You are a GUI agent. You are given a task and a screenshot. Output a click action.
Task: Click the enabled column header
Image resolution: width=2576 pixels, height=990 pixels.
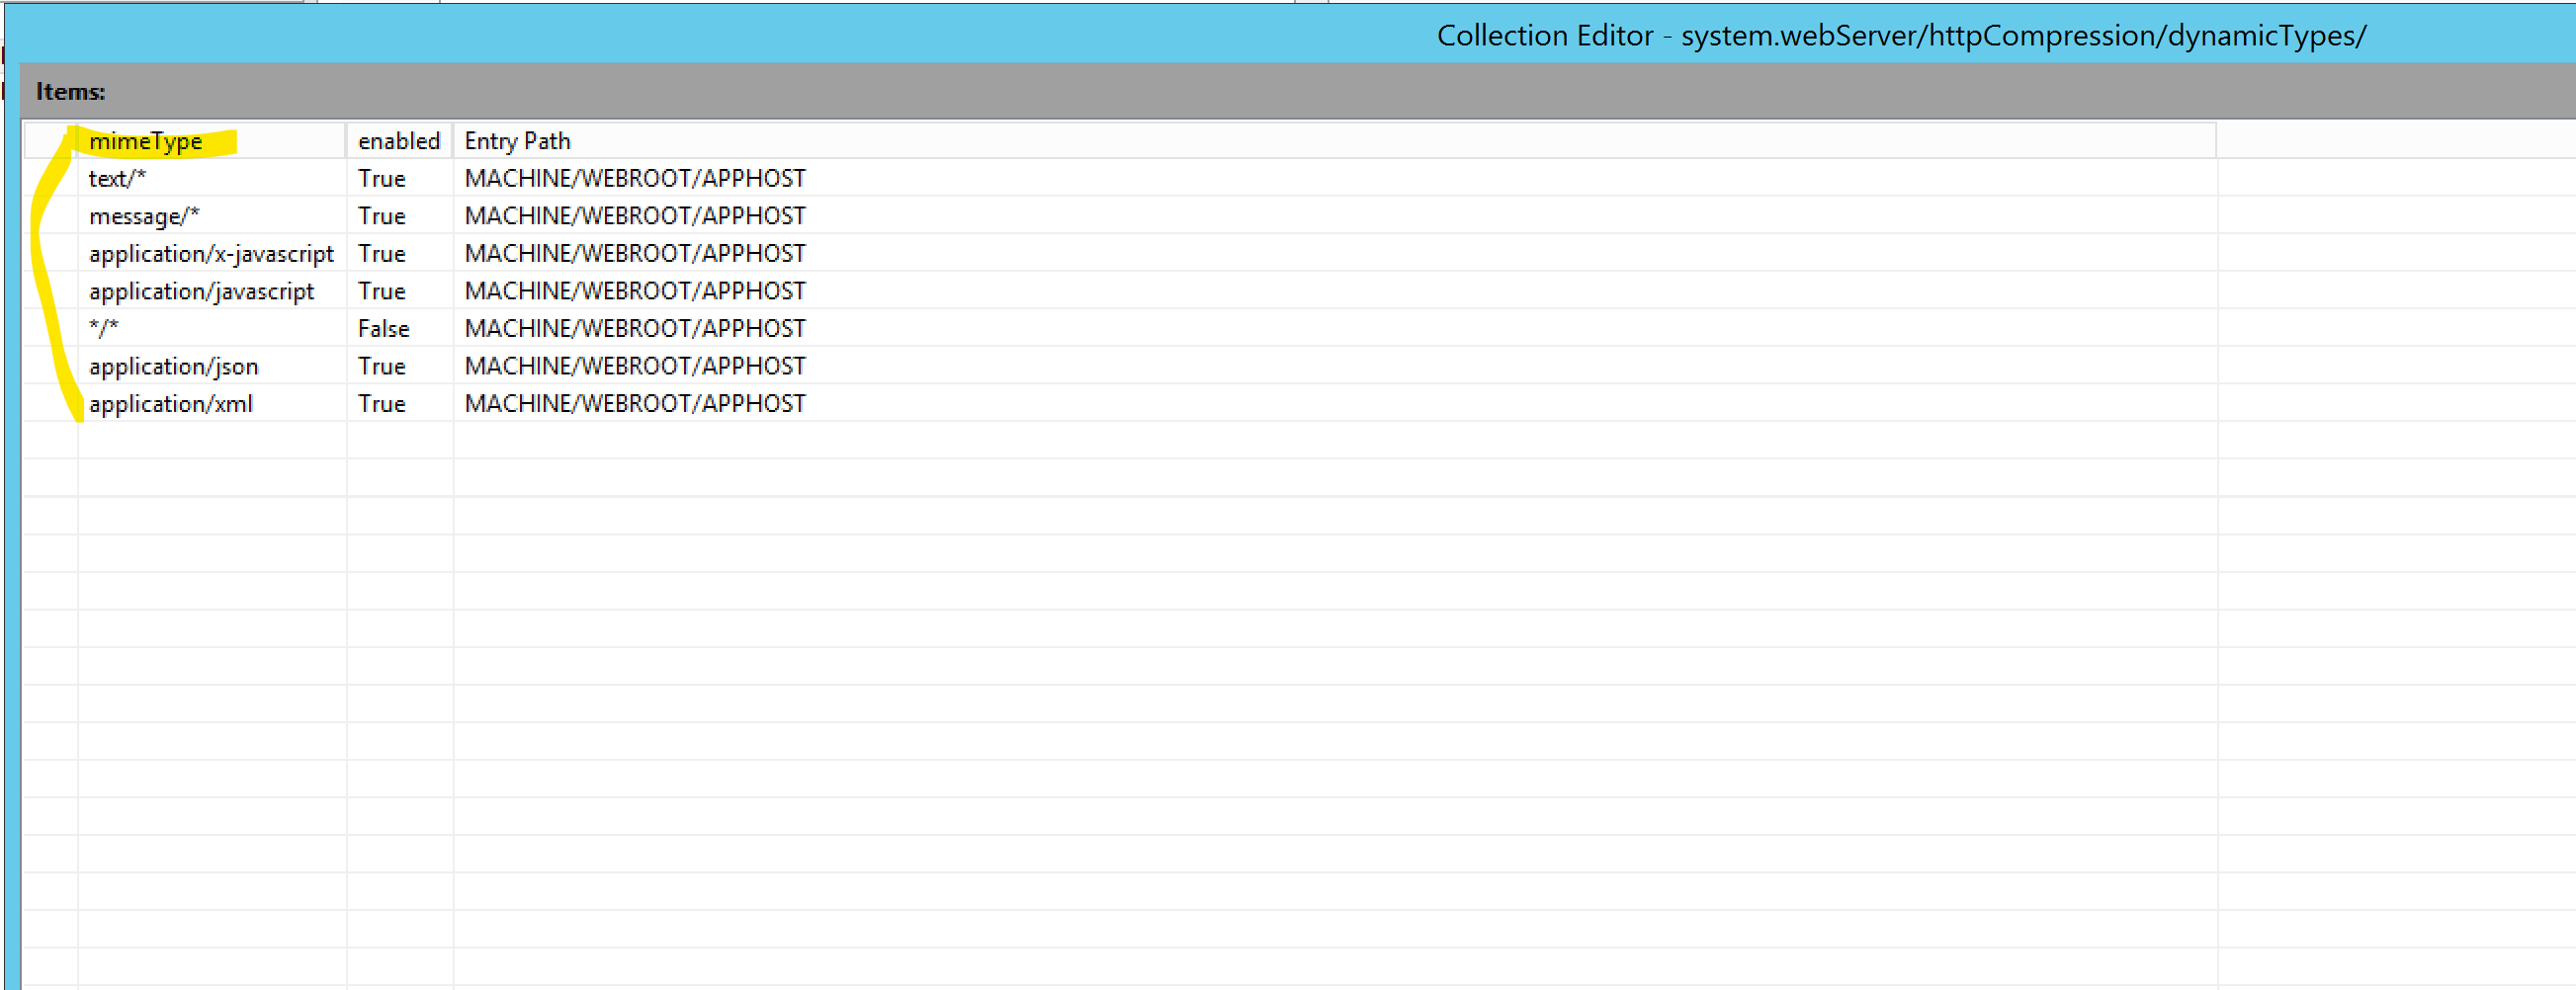point(398,141)
